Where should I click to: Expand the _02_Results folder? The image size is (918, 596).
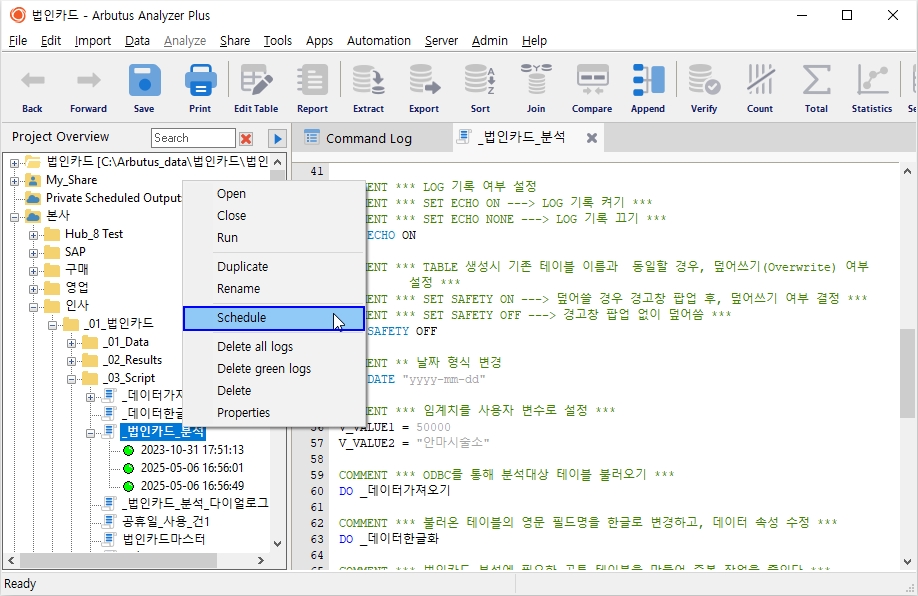point(71,361)
